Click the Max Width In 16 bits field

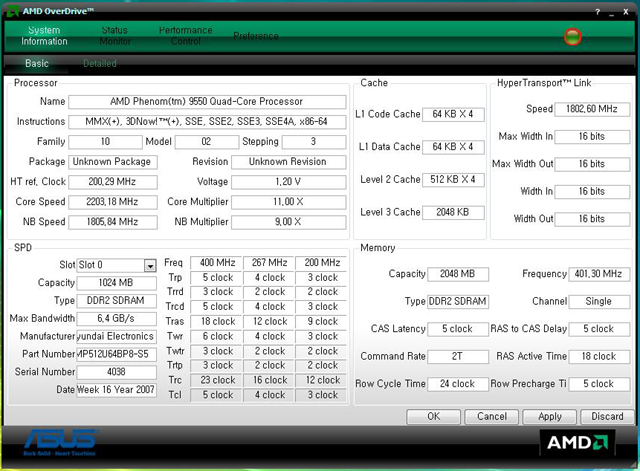point(592,137)
